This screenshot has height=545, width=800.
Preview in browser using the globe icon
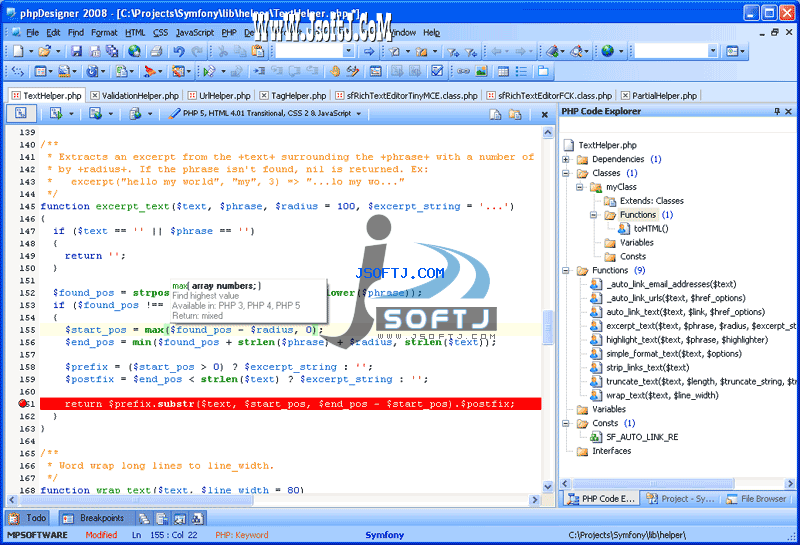[135, 51]
